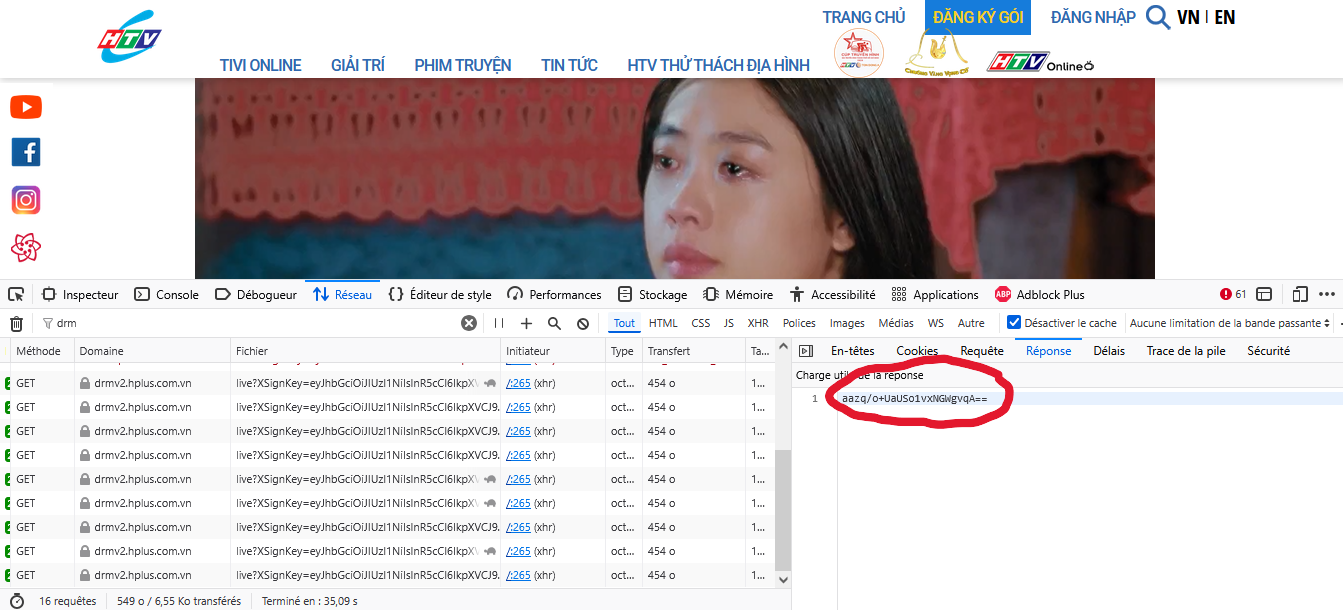Open the Stockage tab
Image resolution: width=1343 pixels, height=610 pixels.
(x=653, y=294)
